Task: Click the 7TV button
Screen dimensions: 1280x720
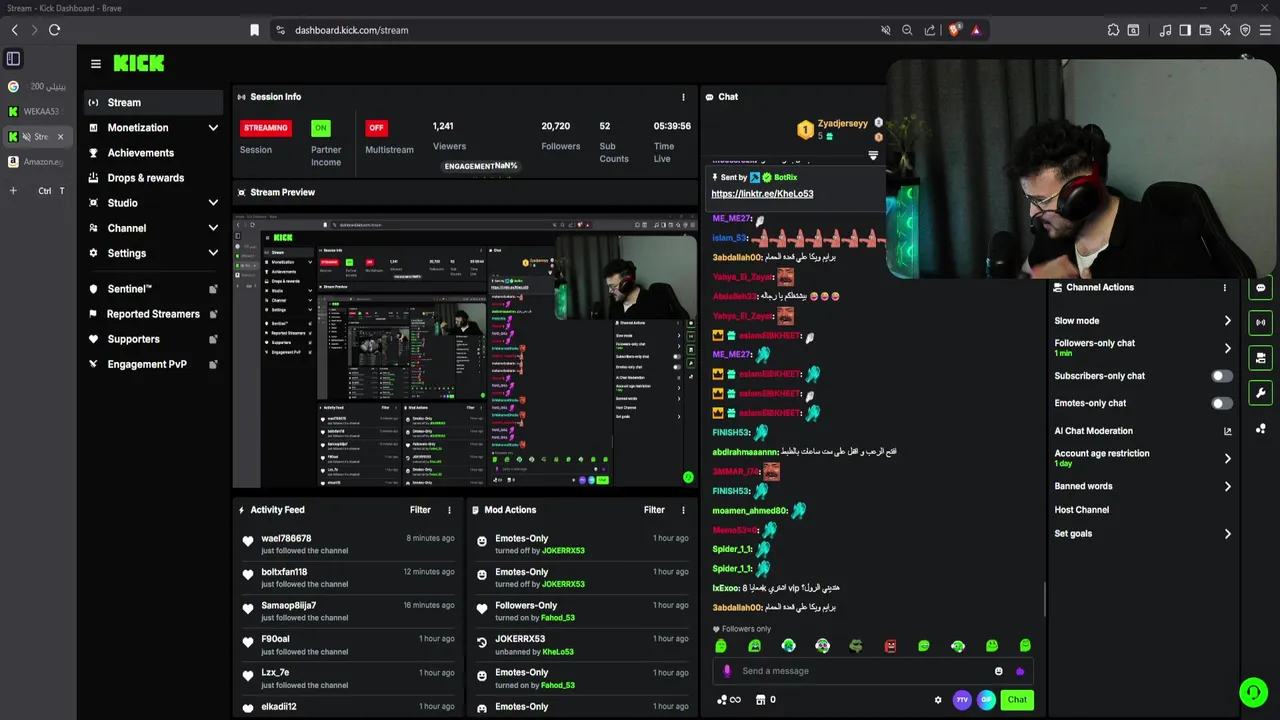Action: [962, 700]
